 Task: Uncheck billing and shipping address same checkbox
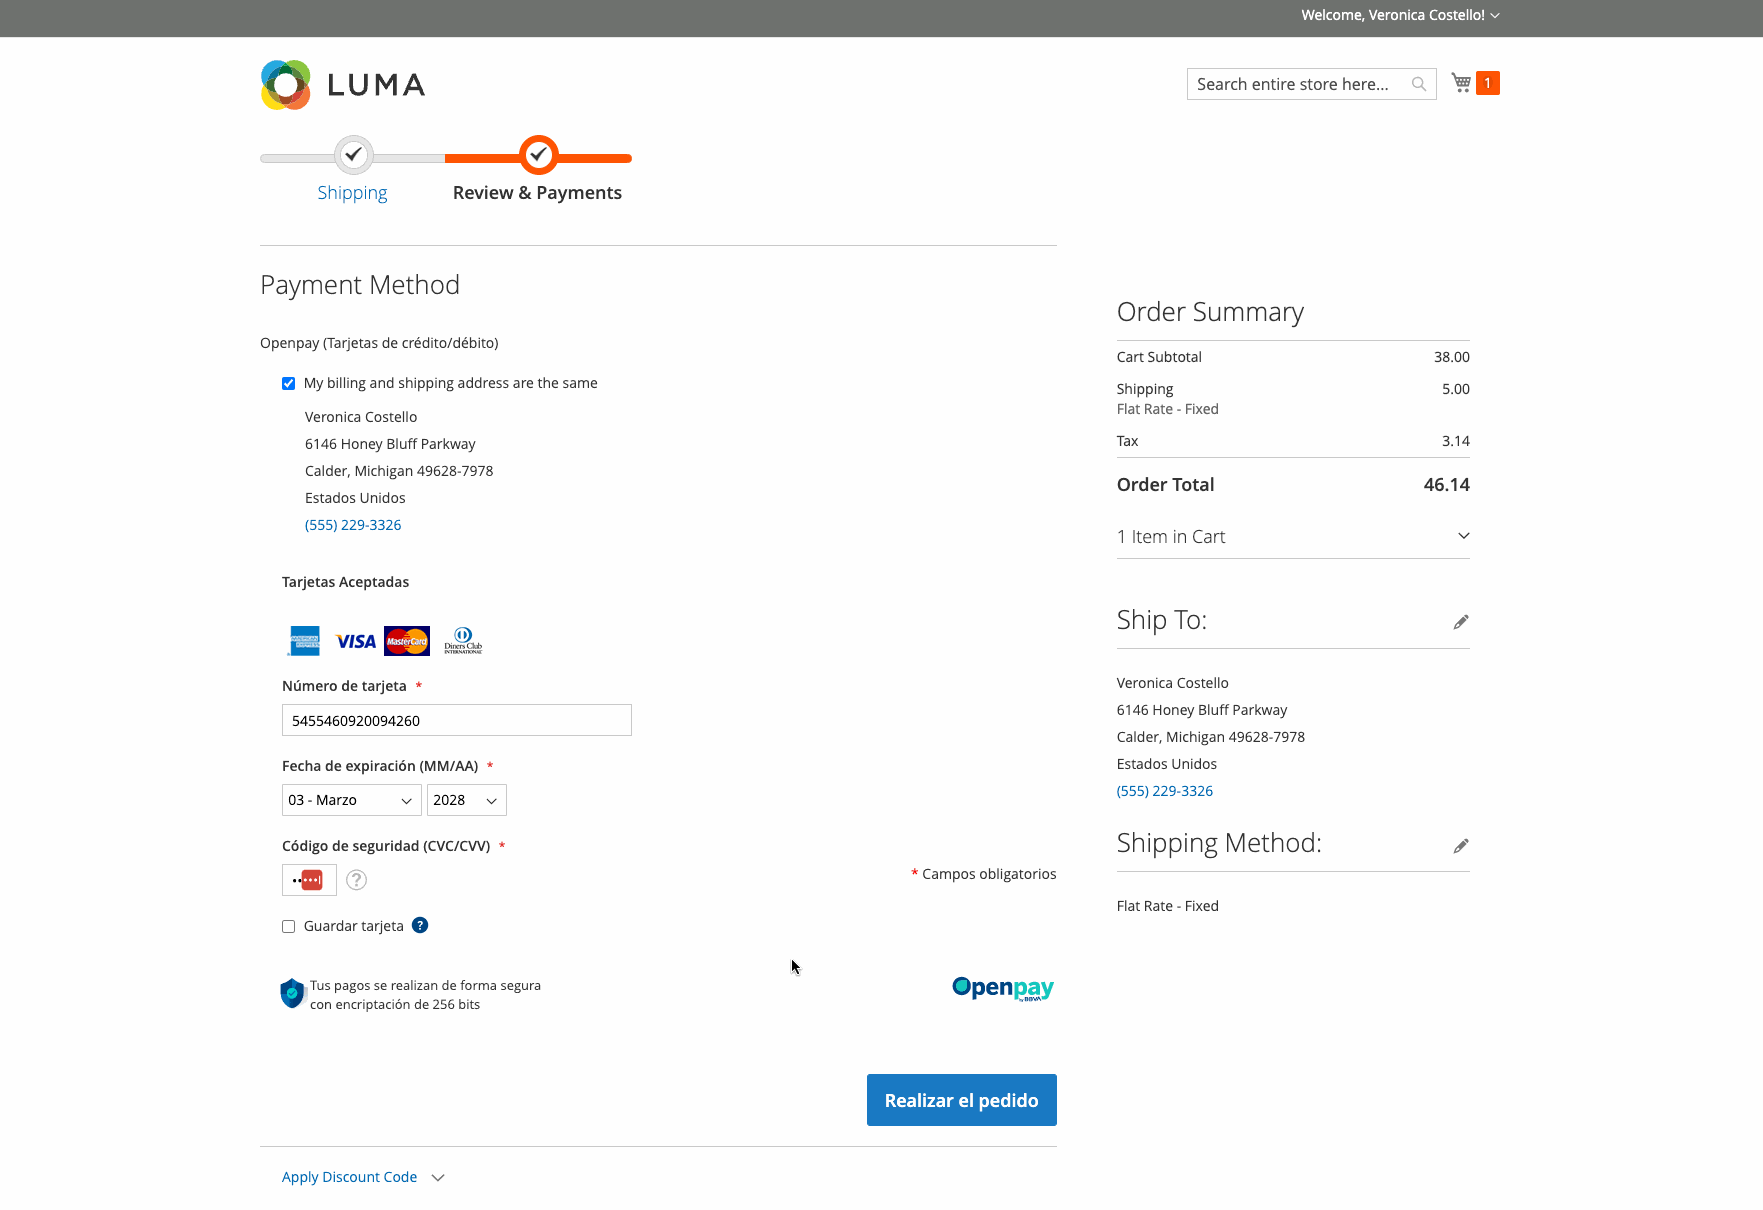coord(288,383)
